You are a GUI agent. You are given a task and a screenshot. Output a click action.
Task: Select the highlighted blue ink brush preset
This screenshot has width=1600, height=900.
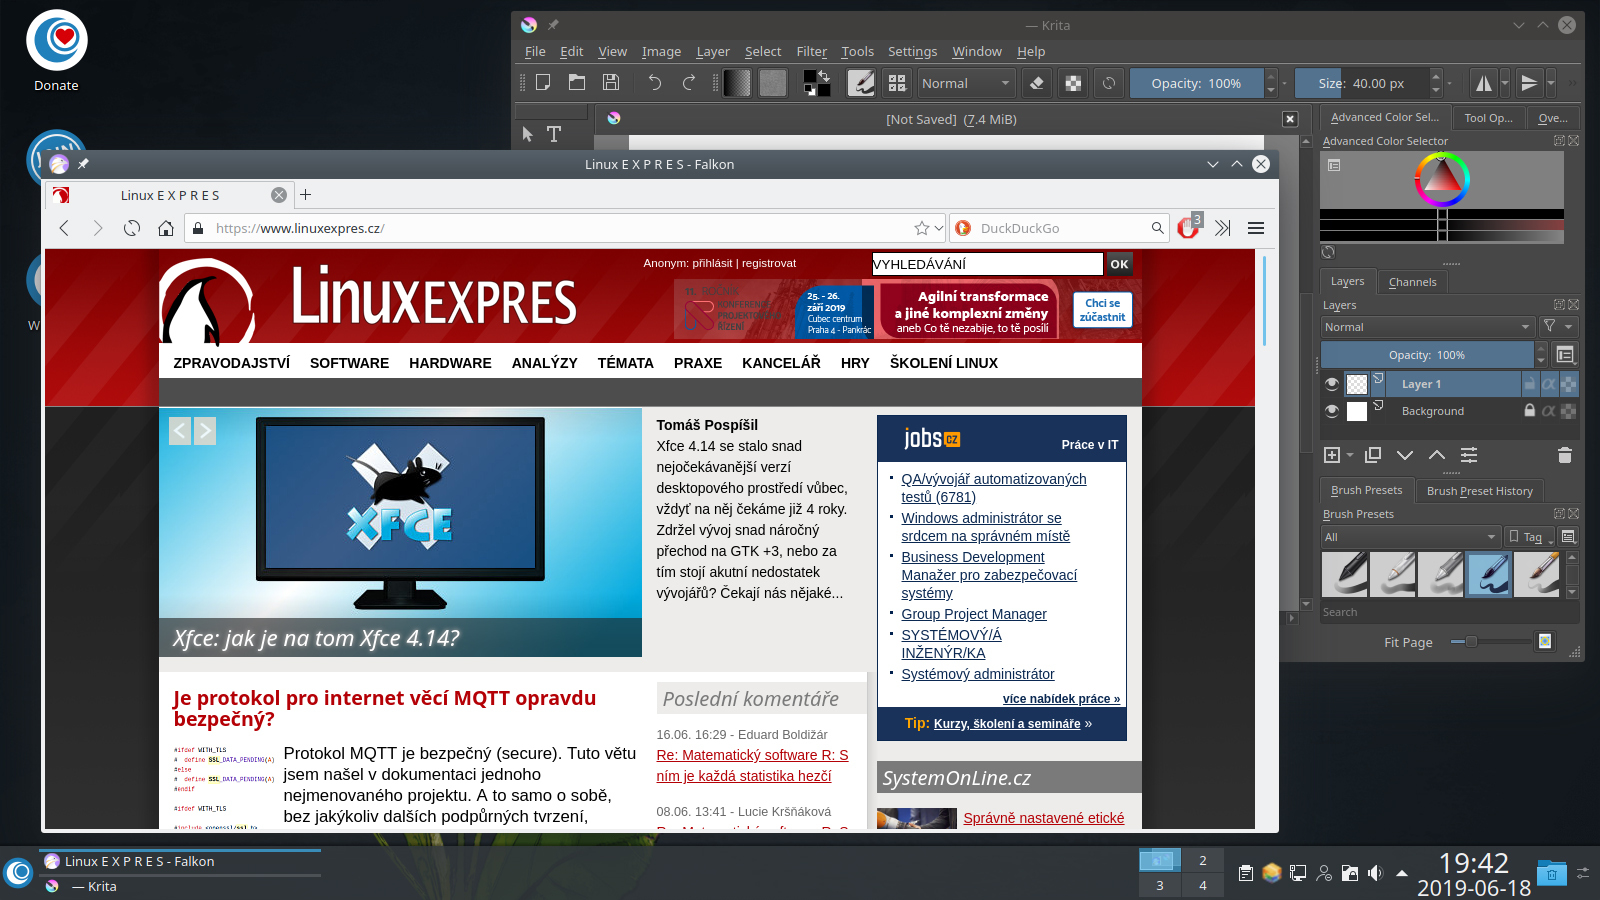(1489, 575)
